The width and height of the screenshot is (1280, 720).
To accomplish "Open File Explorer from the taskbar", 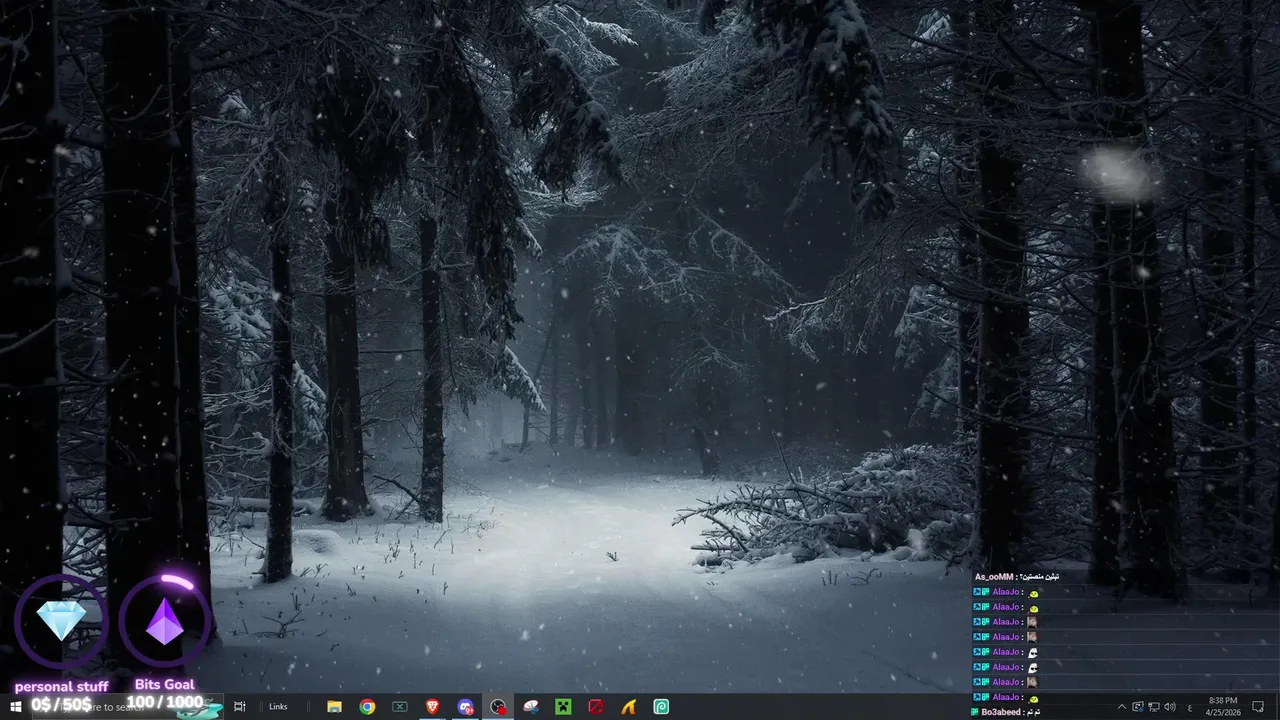I will point(335,707).
